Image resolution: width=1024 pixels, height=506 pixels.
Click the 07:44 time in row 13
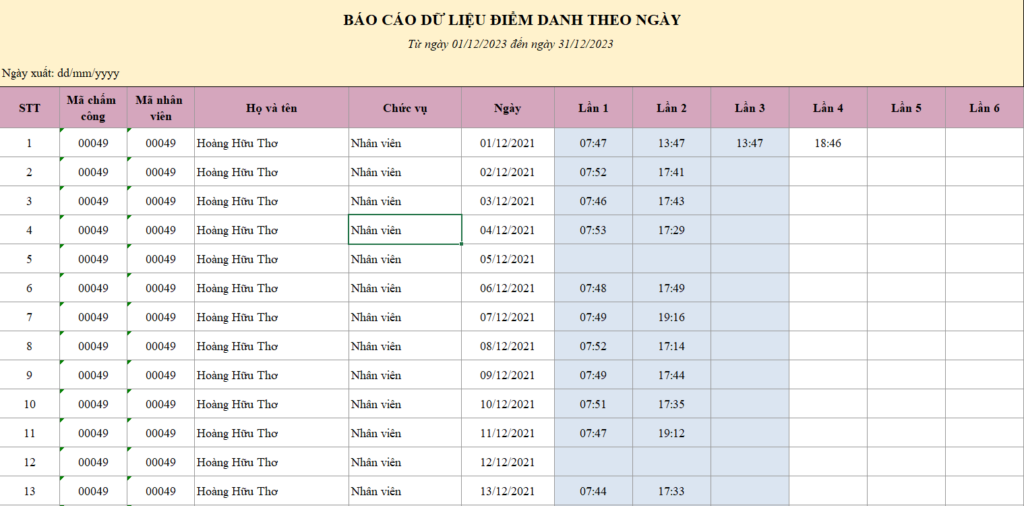(x=593, y=492)
